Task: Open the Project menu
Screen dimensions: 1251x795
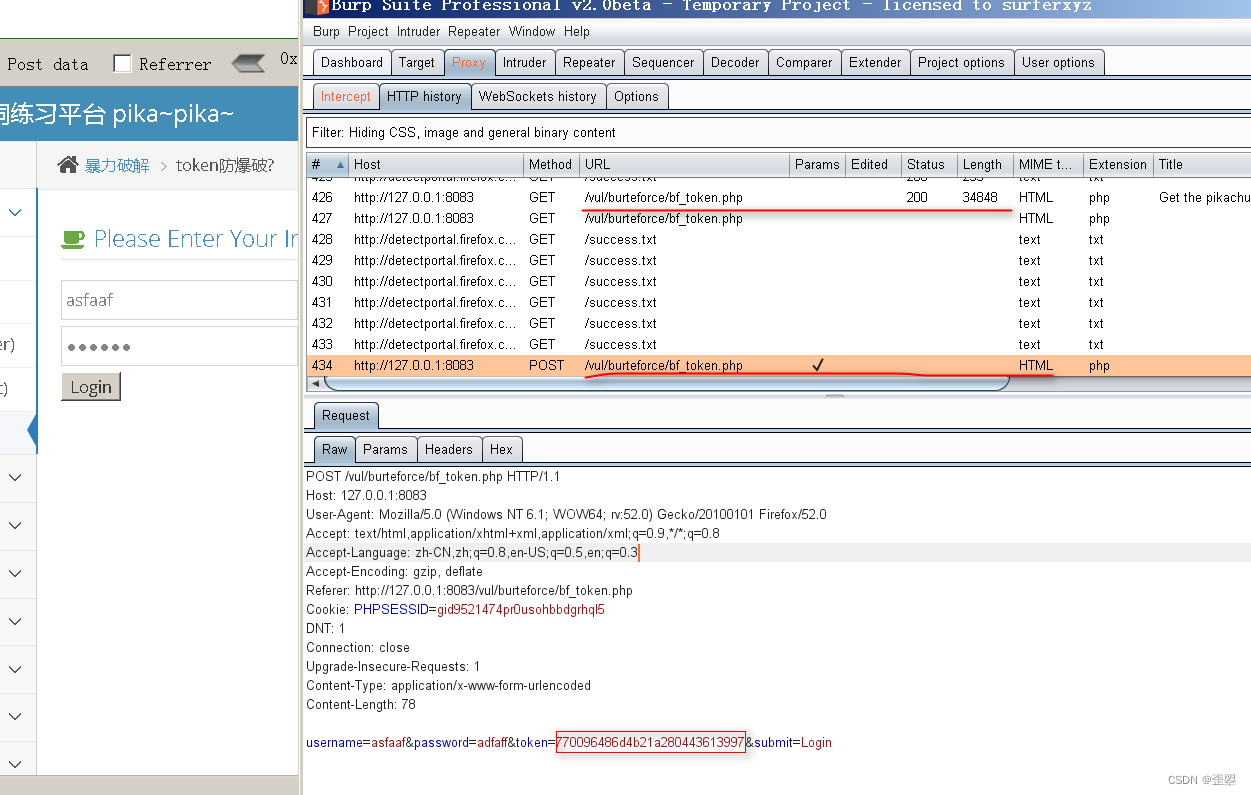Action: (x=368, y=31)
